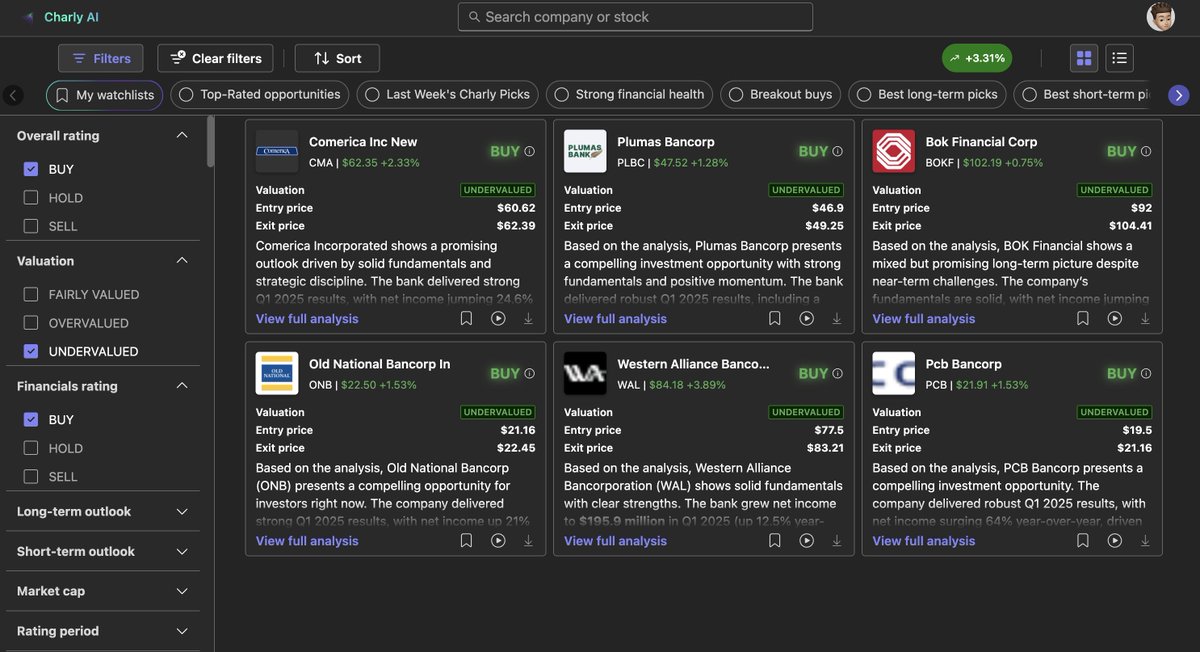Download the Old National Bancorp analysis
Image resolution: width=1200 pixels, height=652 pixels.
tap(528, 540)
